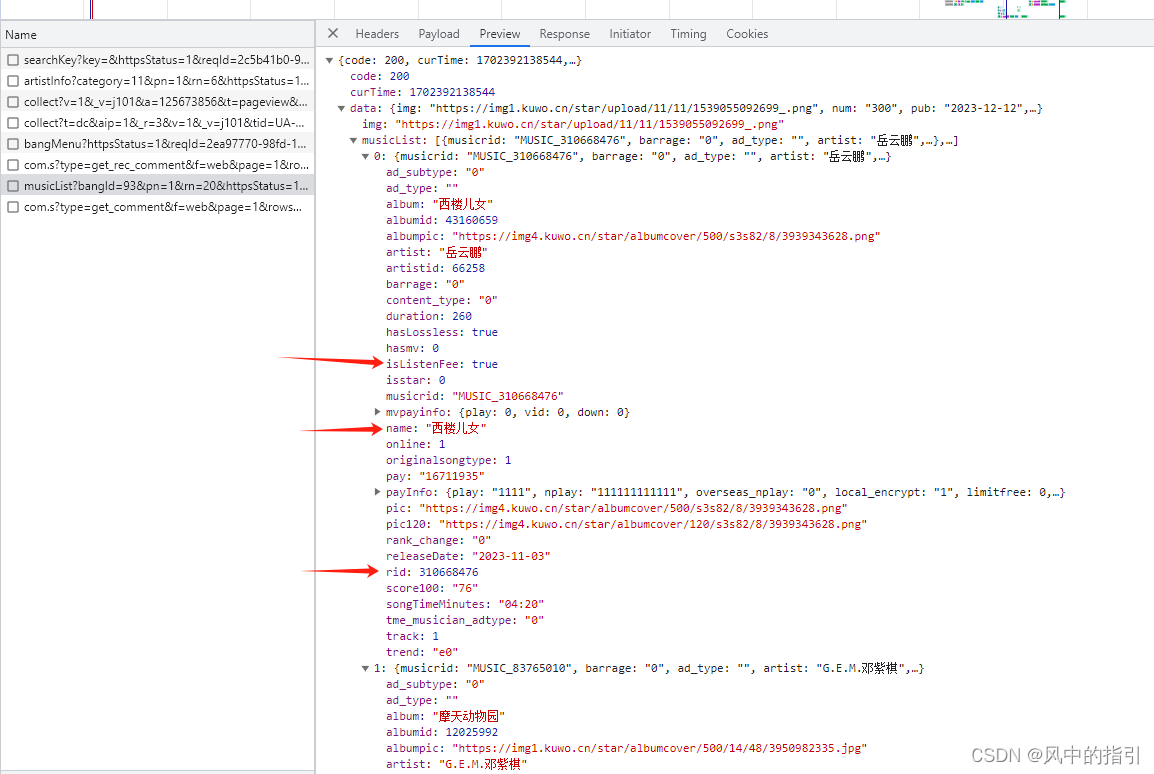This screenshot has width=1154, height=774.
Task: Click the hasLossless: true property
Action: [442, 333]
